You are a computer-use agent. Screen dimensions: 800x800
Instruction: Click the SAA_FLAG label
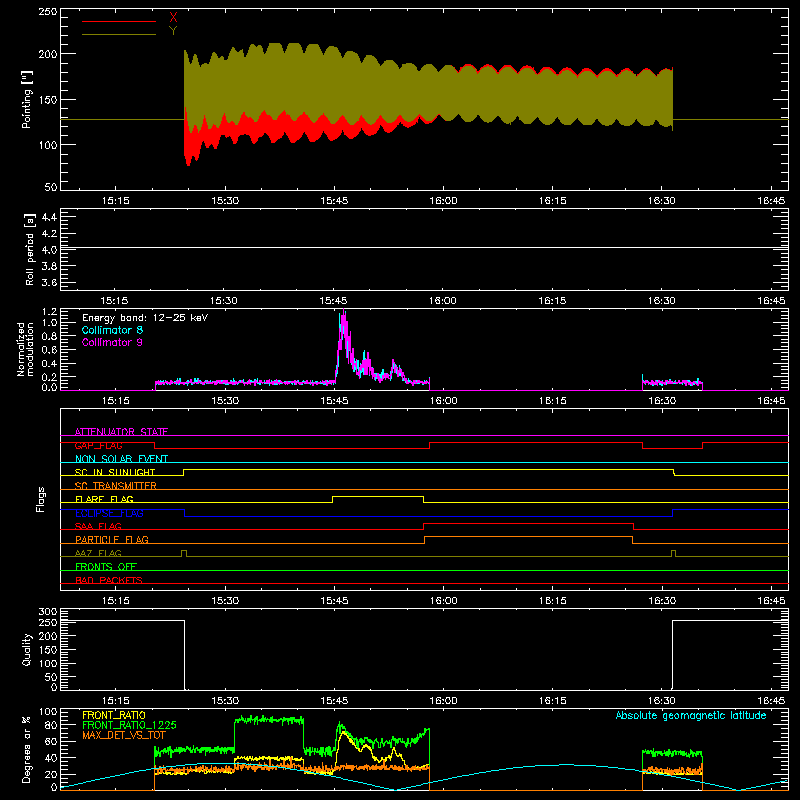[x=98, y=526]
